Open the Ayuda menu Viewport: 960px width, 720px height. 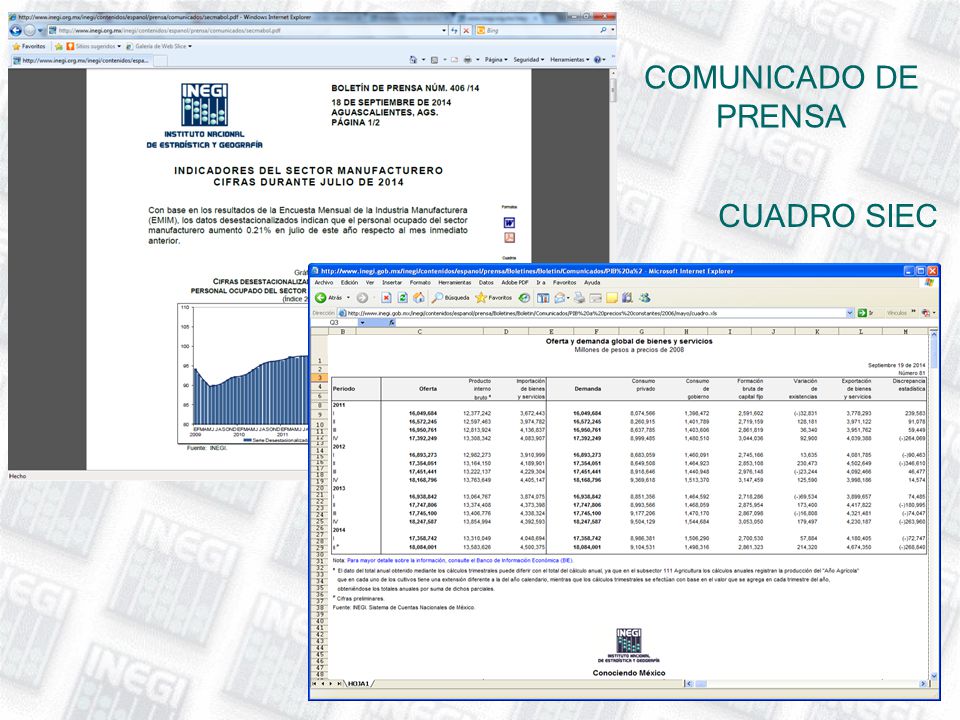592,283
